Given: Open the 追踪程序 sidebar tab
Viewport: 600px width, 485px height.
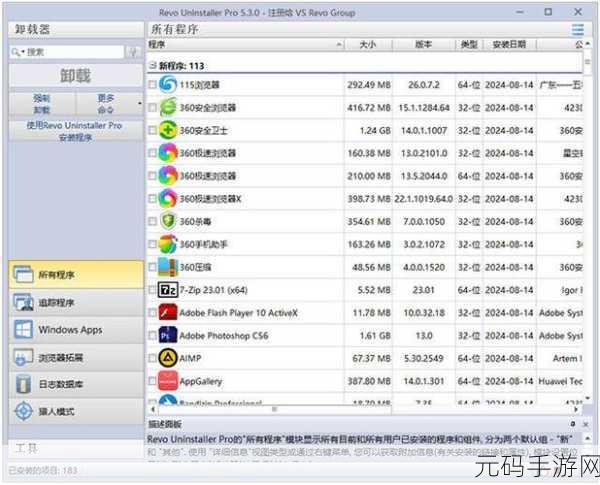Looking at the screenshot, I should click(x=76, y=302).
